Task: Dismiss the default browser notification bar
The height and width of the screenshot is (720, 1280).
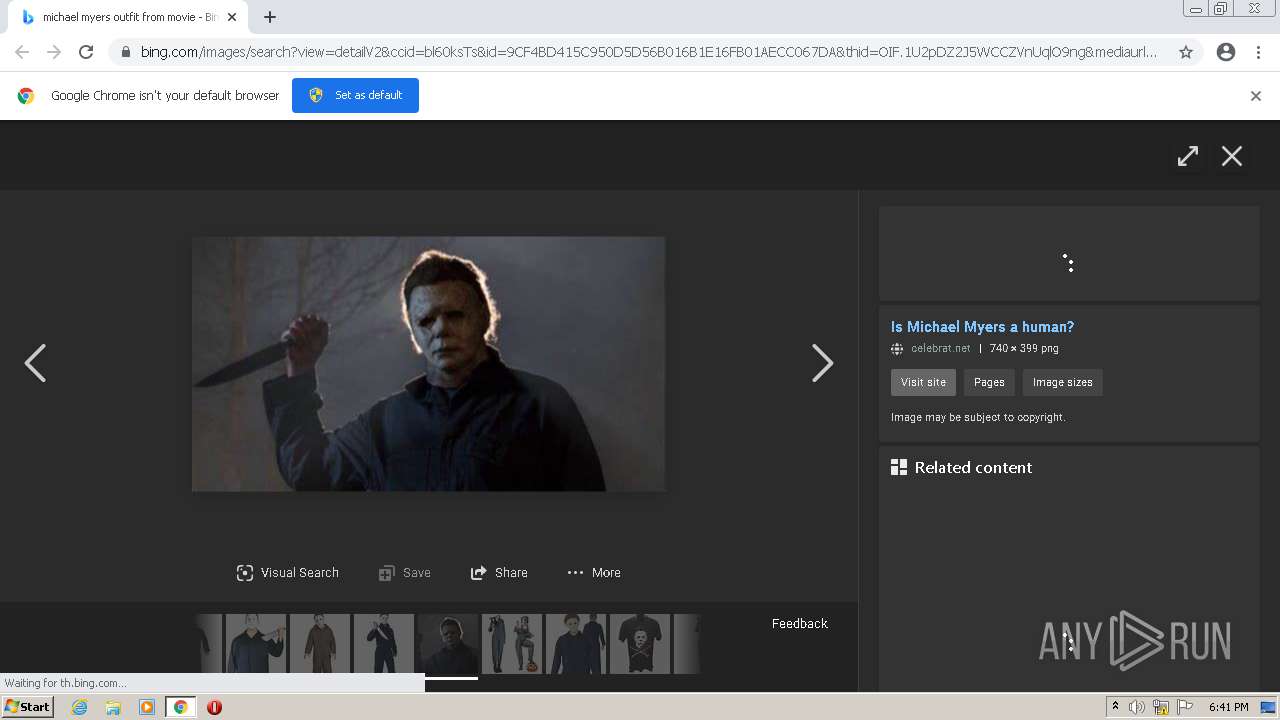Action: tap(1256, 95)
